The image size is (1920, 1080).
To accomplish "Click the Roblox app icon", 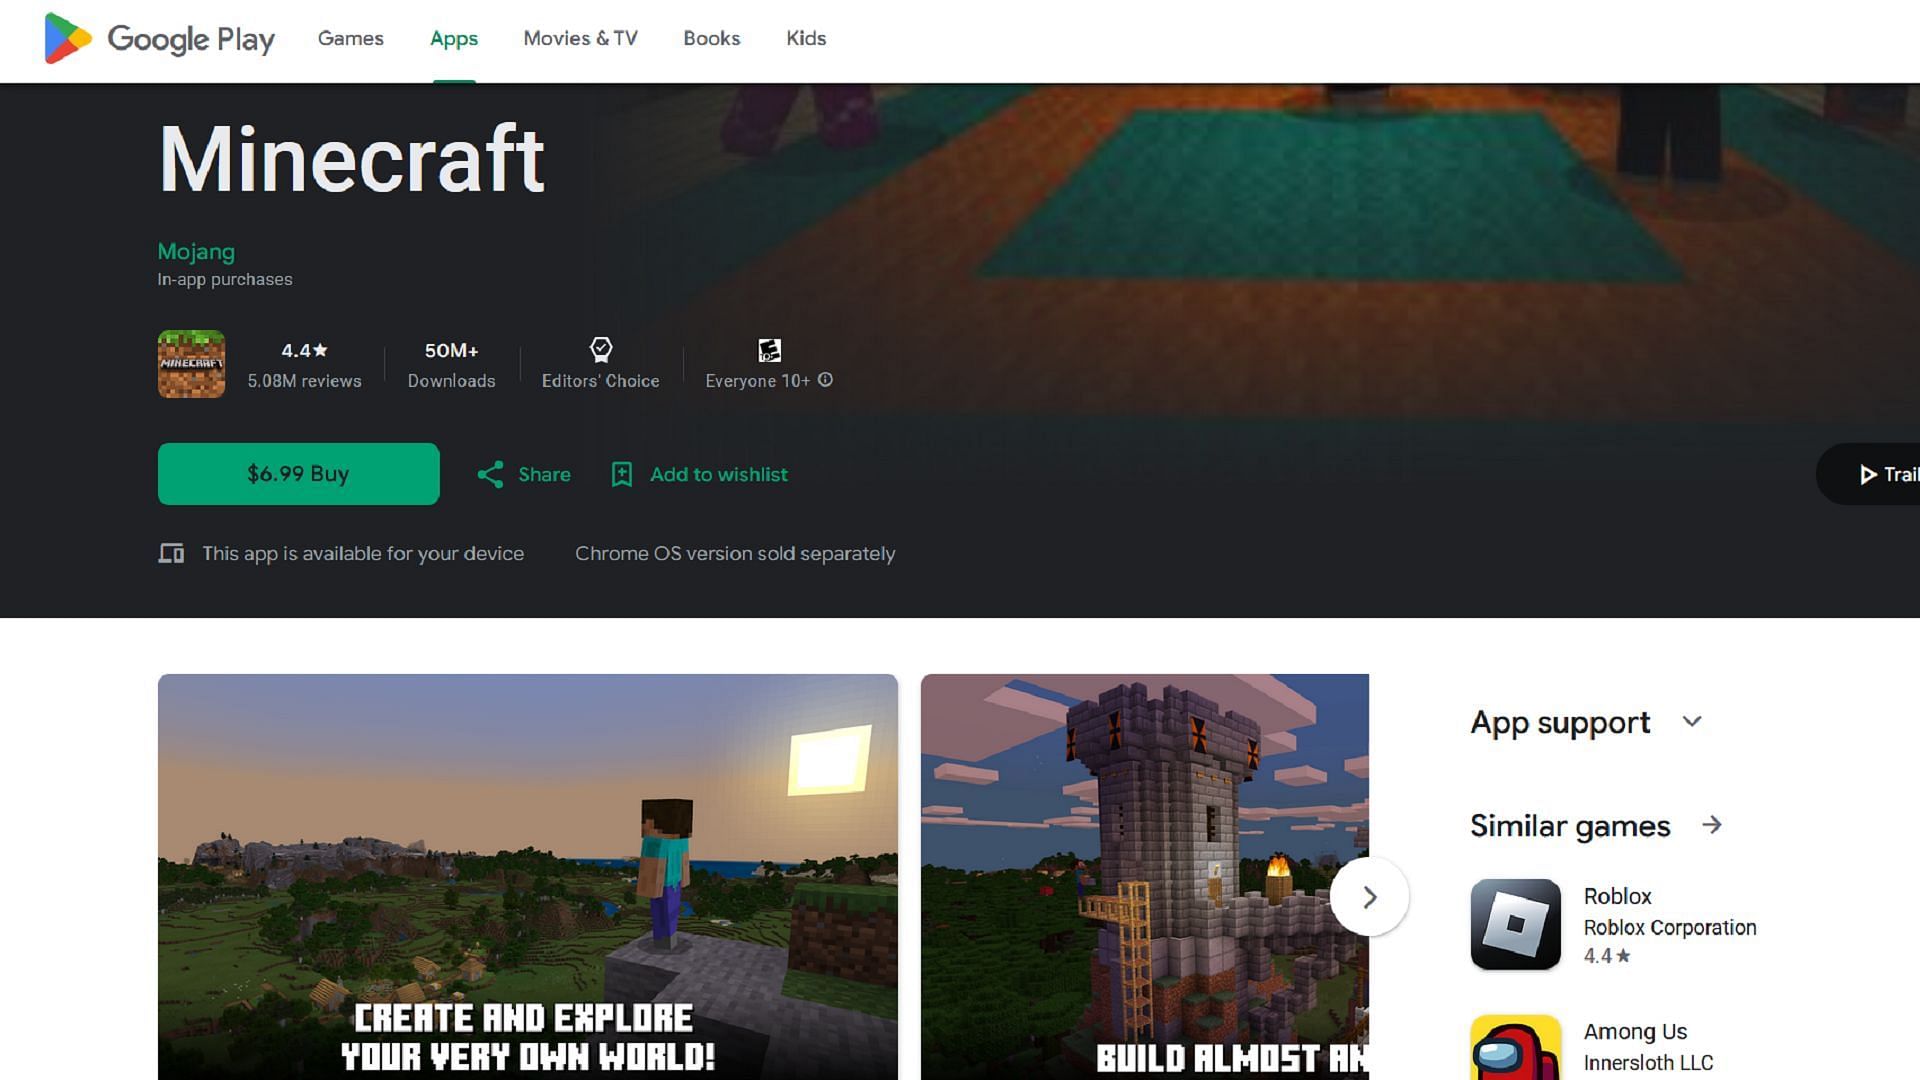I will 1514,923.
